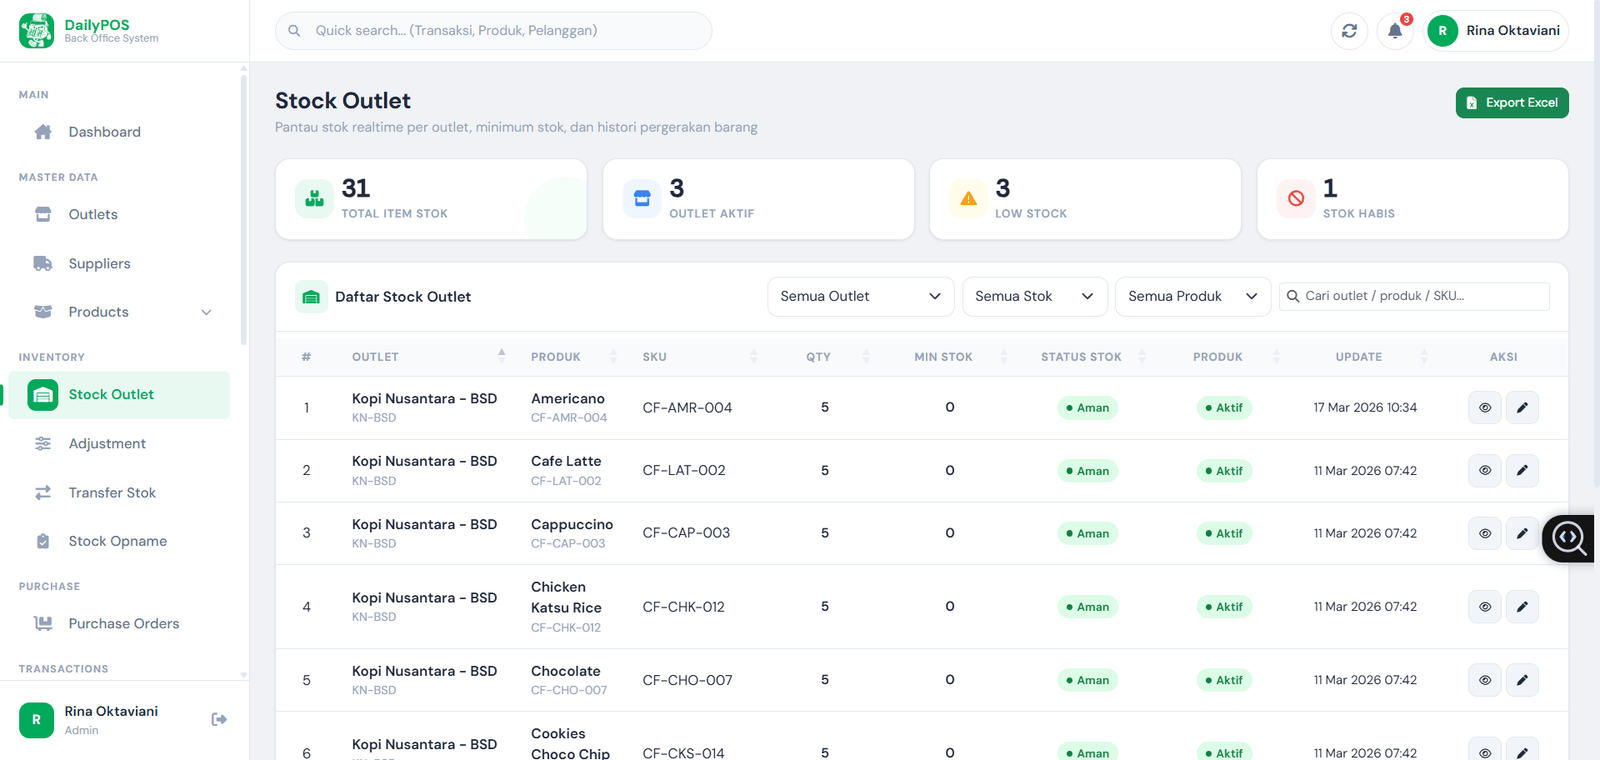The width and height of the screenshot is (1600, 760).
Task: Click the Aman status badge for Americano
Action: (x=1088, y=408)
